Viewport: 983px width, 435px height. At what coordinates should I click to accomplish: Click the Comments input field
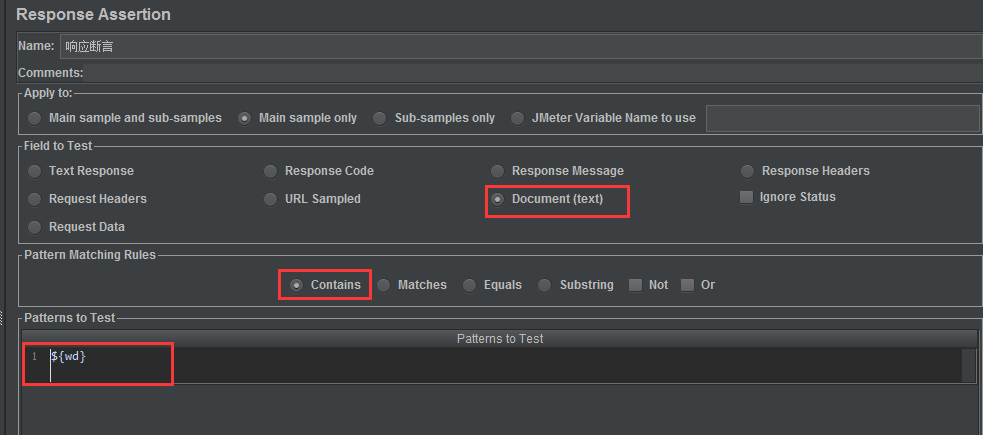click(x=532, y=73)
